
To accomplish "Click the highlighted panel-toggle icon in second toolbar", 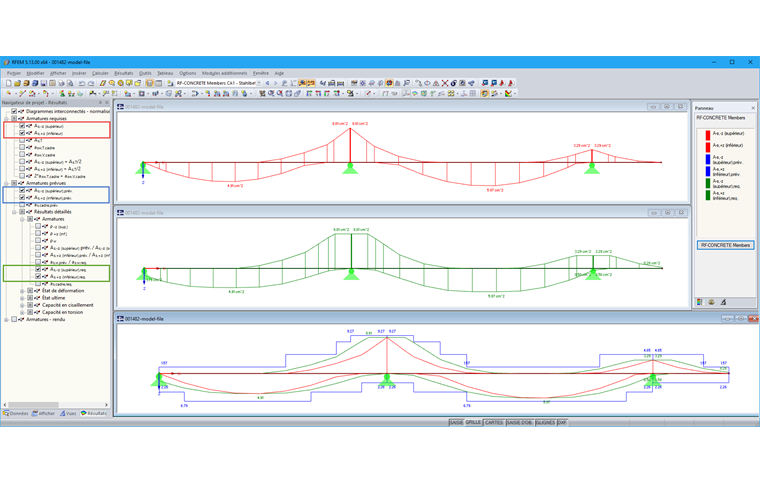I will pyautogui.click(x=485, y=93).
